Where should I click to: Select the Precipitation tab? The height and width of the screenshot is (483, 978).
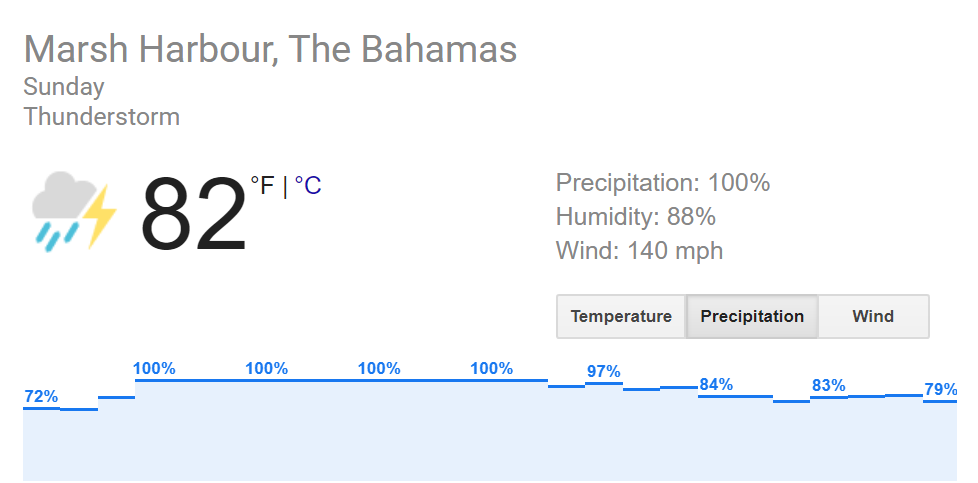(x=752, y=317)
